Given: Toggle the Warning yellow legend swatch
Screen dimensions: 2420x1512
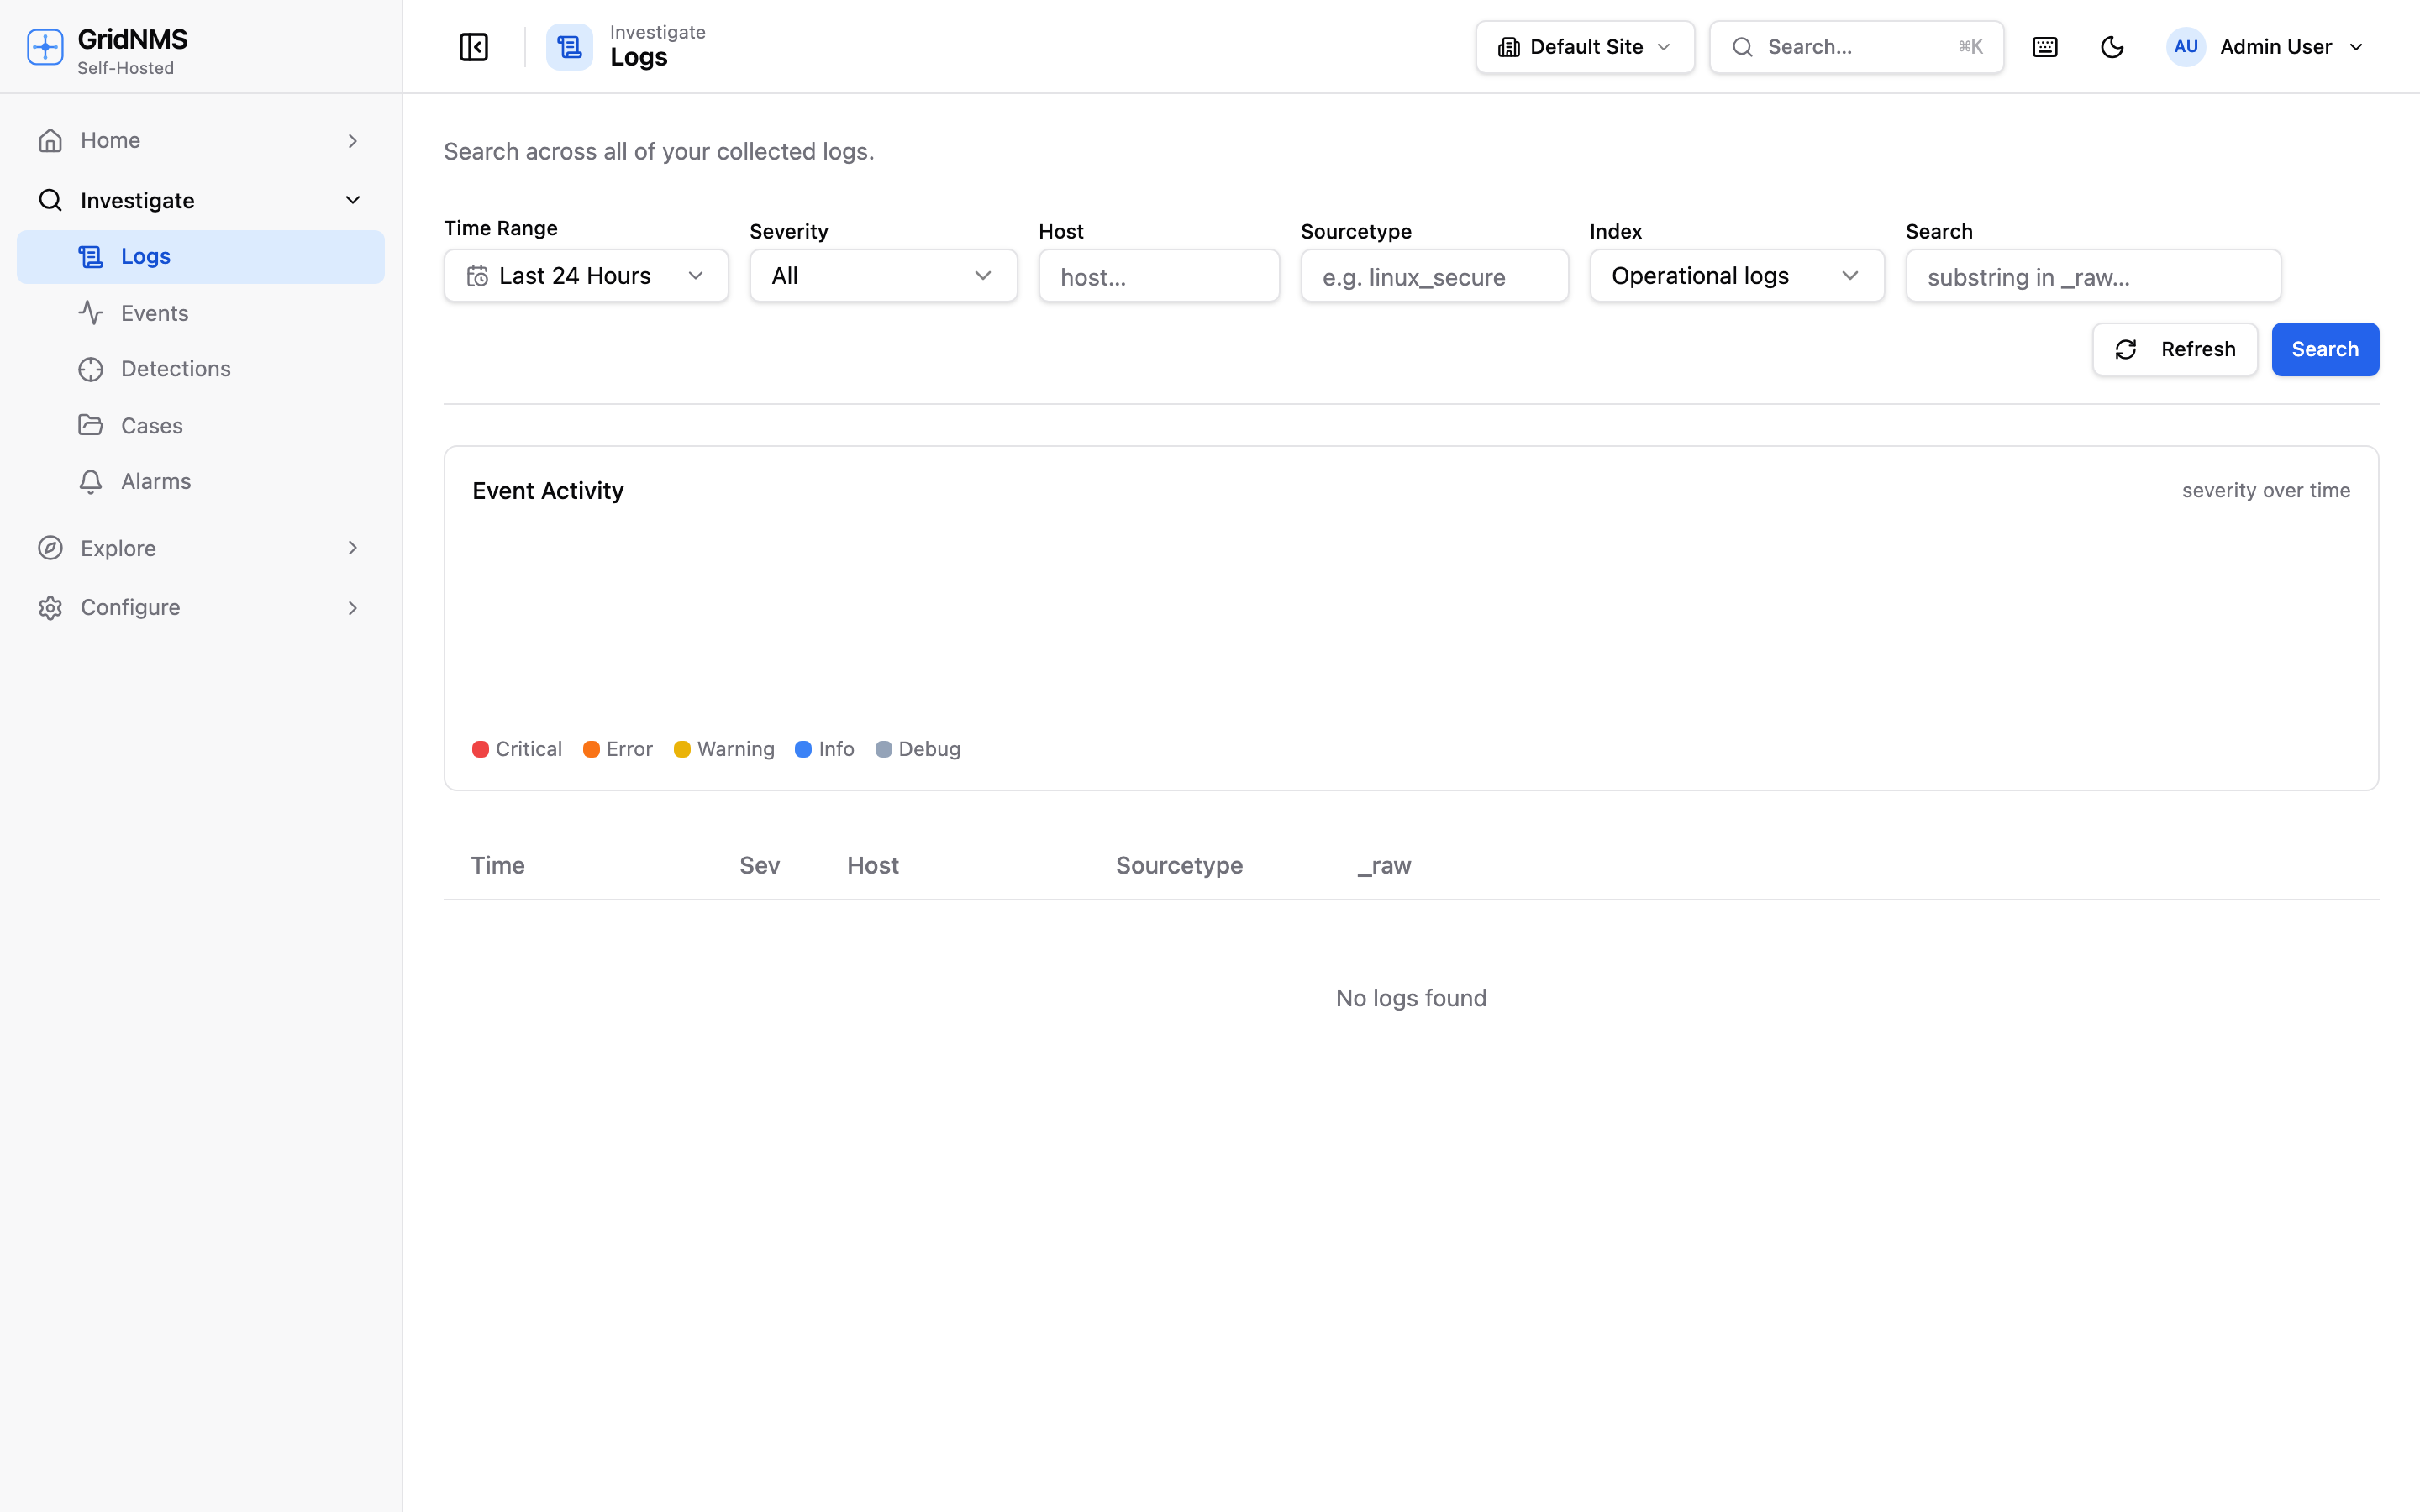Looking at the screenshot, I should click(682, 749).
